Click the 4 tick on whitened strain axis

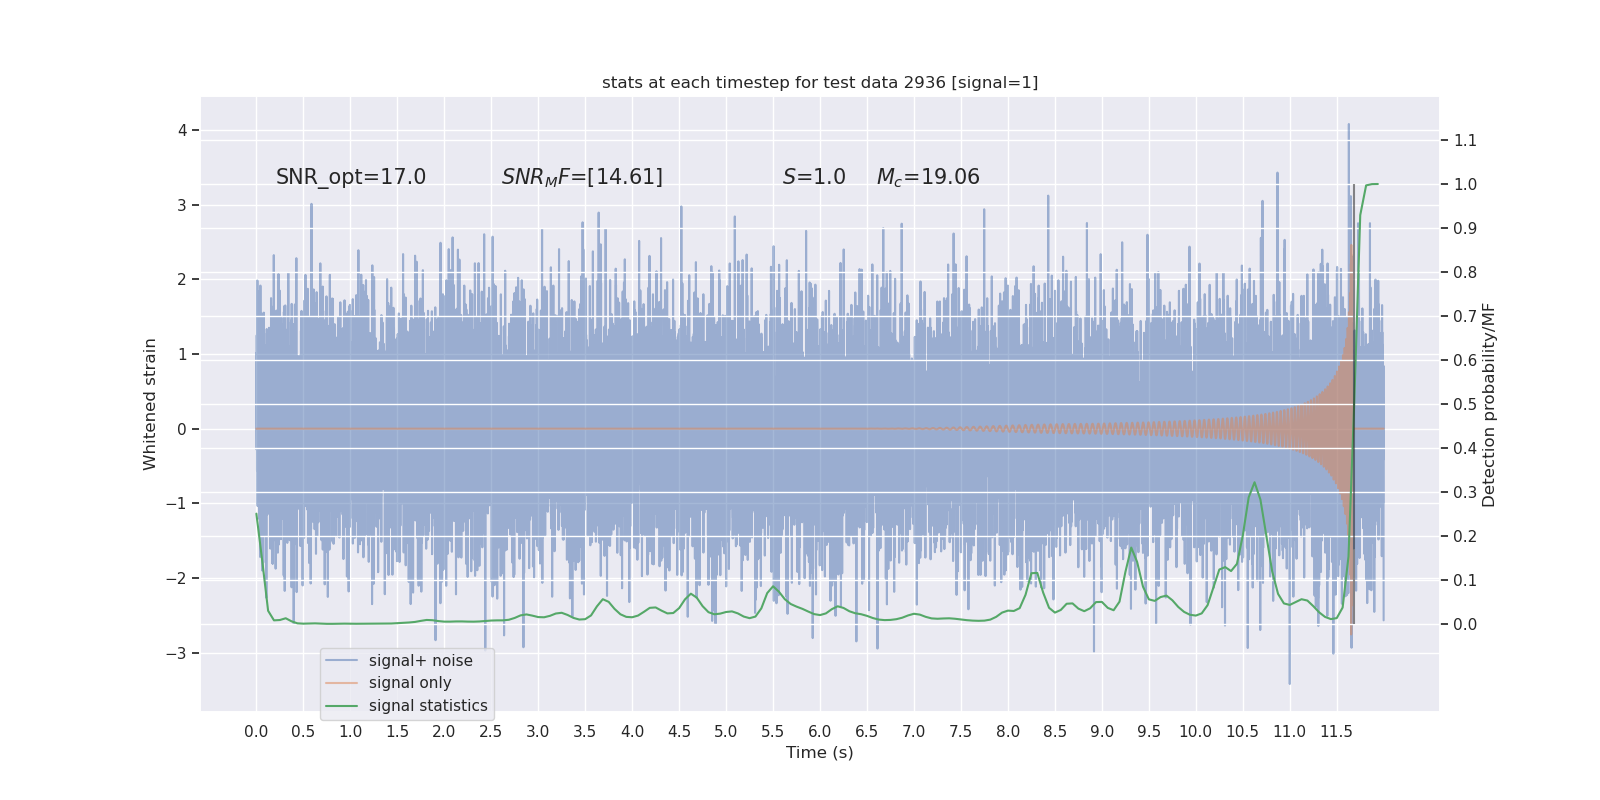[183, 130]
